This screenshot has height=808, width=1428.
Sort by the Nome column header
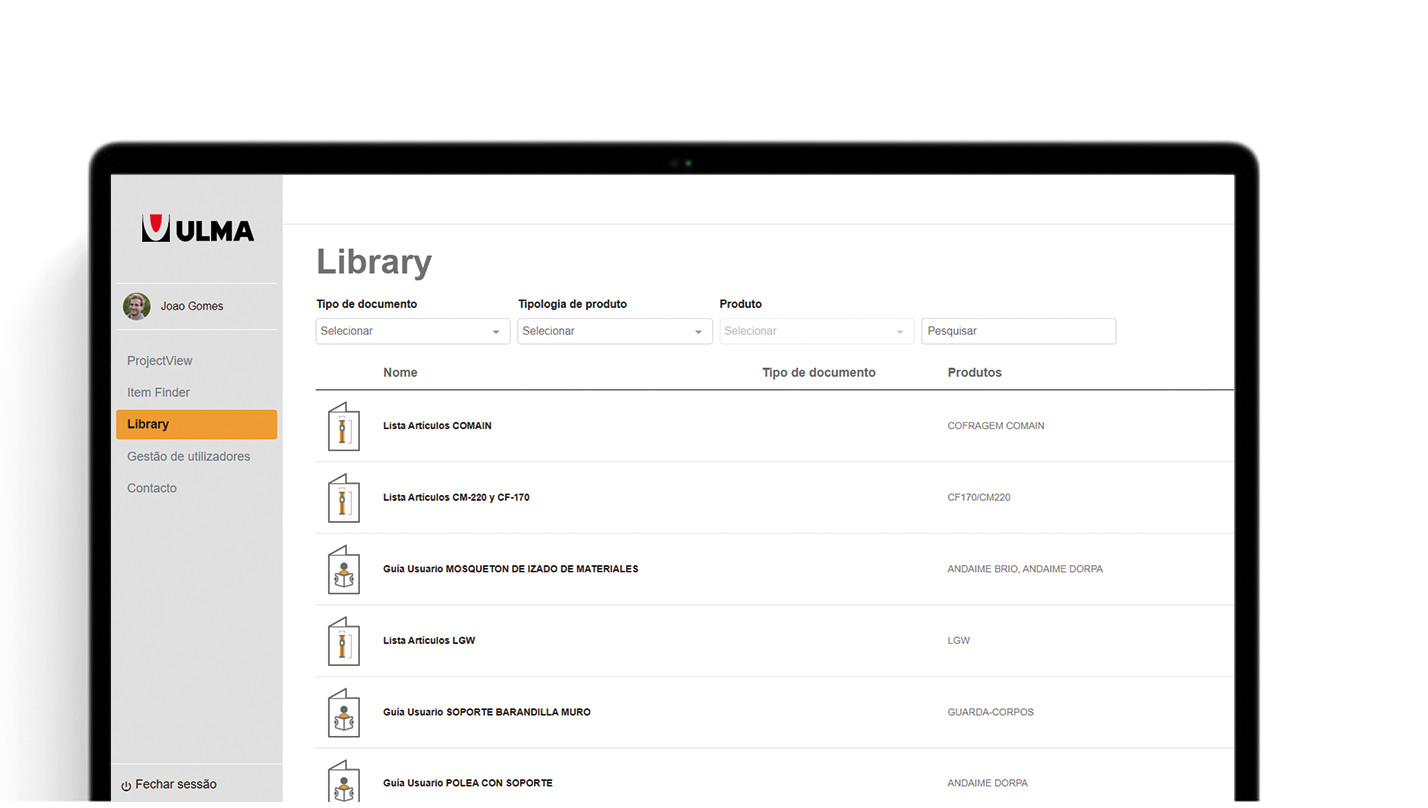pos(400,373)
